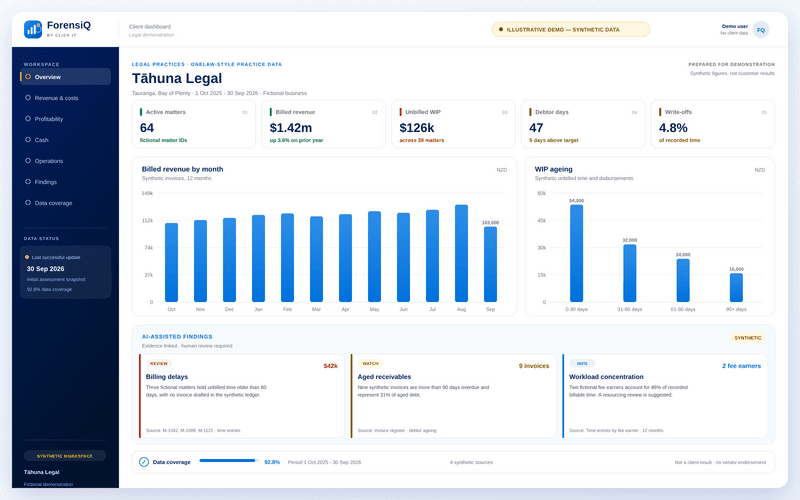Image resolution: width=800 pixels, height=500 pixels.
Task: Click the '30 Sep 2026' last update date
Action: coord(45,269)
